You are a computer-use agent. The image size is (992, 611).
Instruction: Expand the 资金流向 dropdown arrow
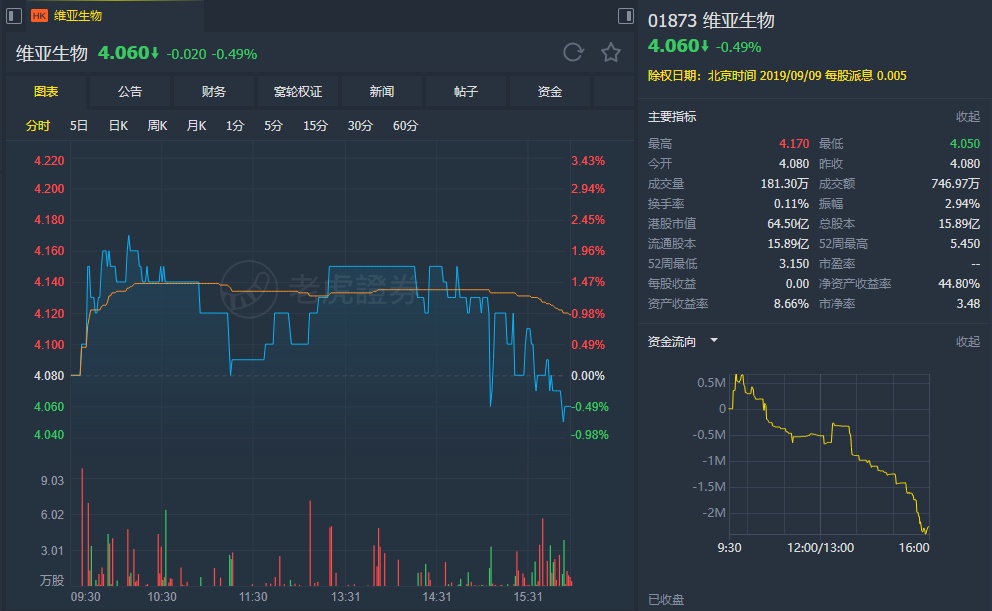[x=714, y=341]
